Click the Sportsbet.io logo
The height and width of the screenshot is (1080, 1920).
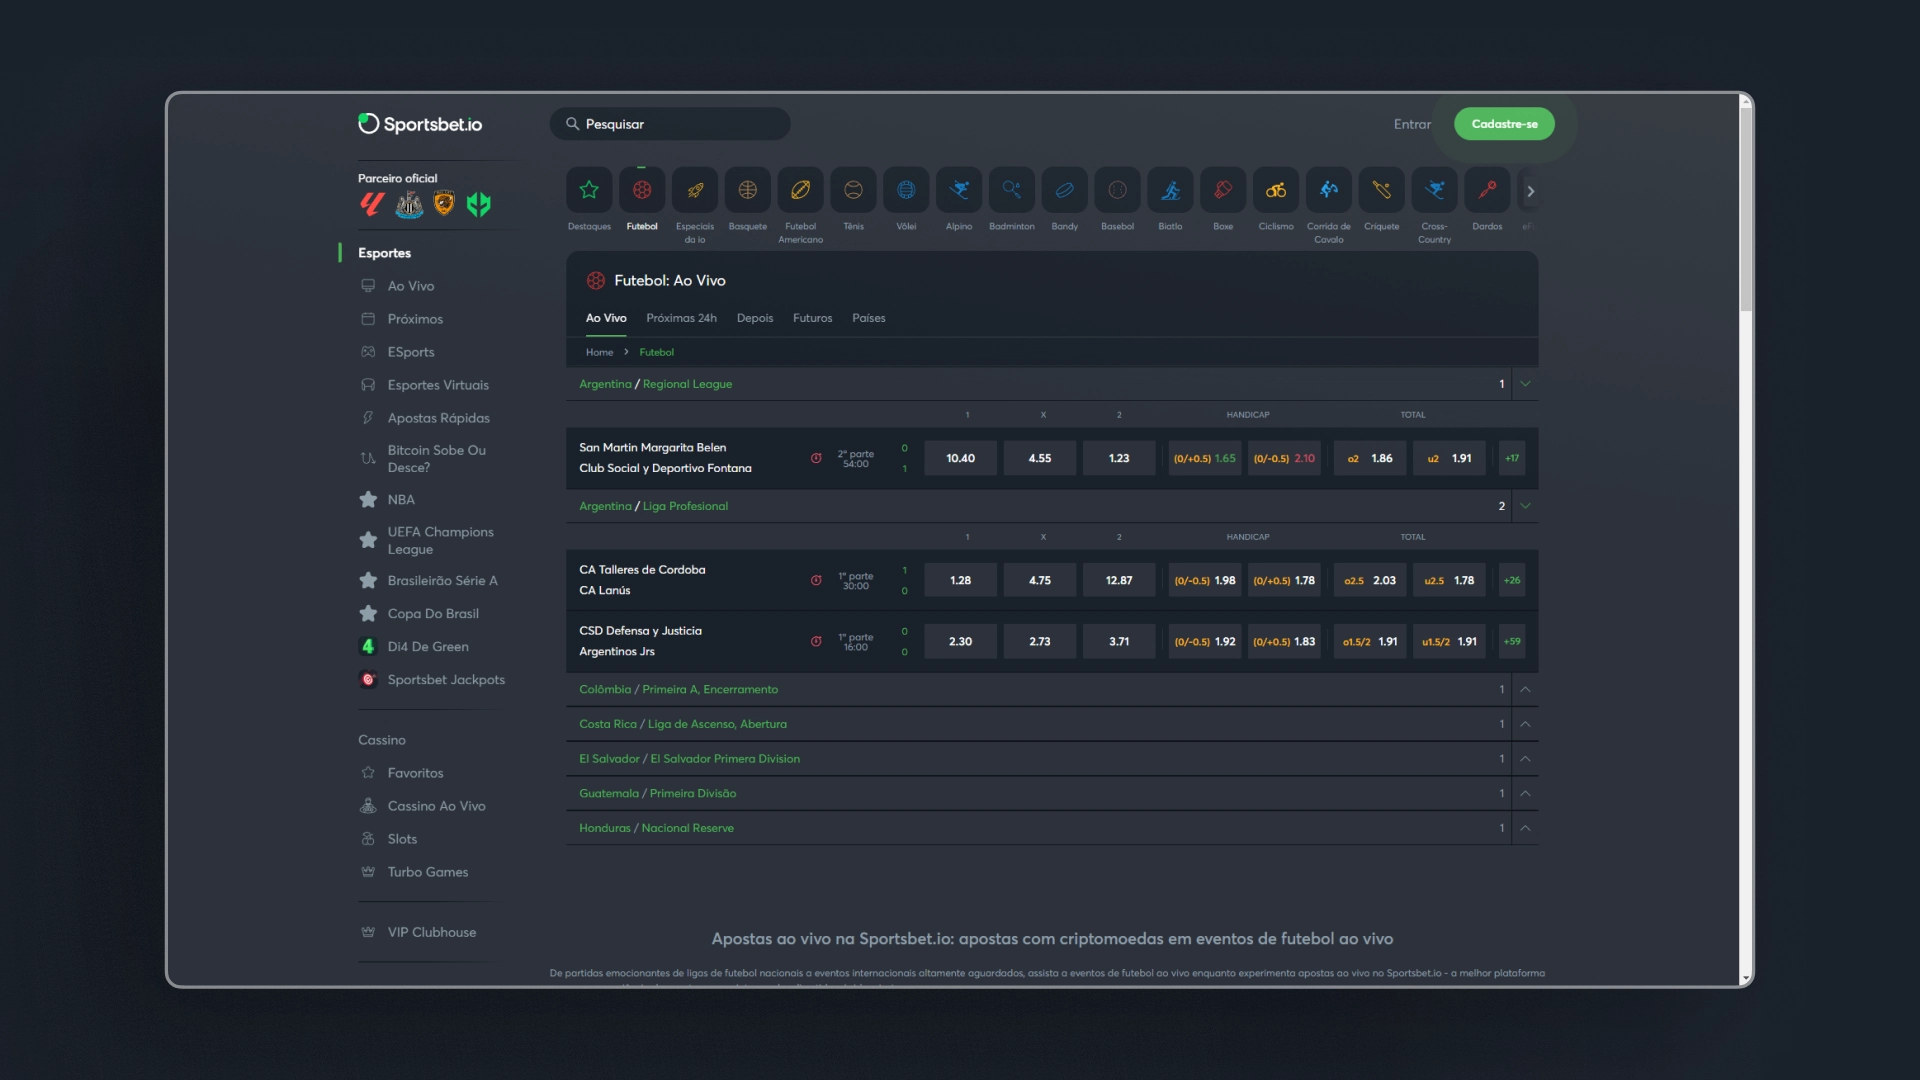pyautogui.click(x=420, y=124)
